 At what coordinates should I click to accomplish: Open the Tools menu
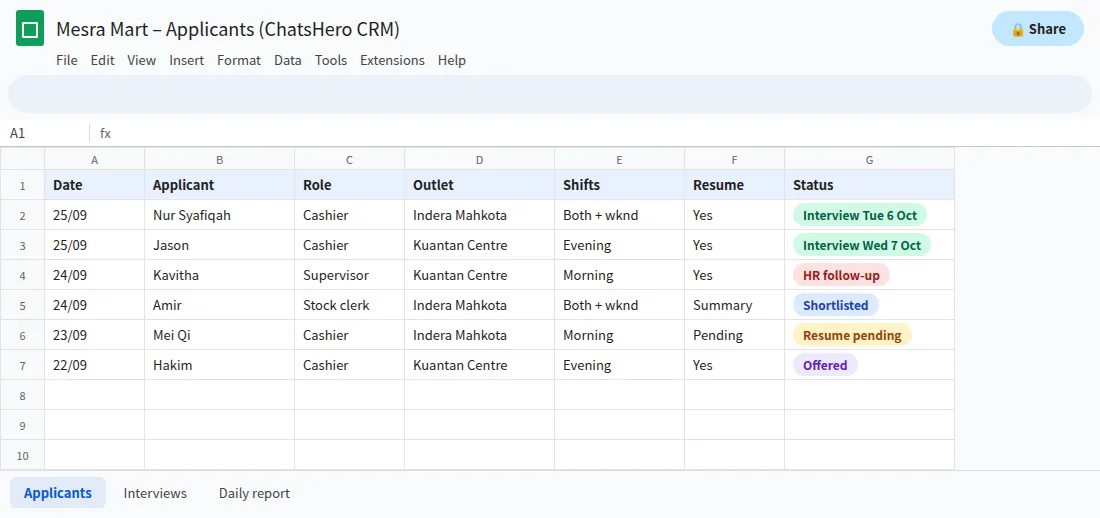pos(331,60)
